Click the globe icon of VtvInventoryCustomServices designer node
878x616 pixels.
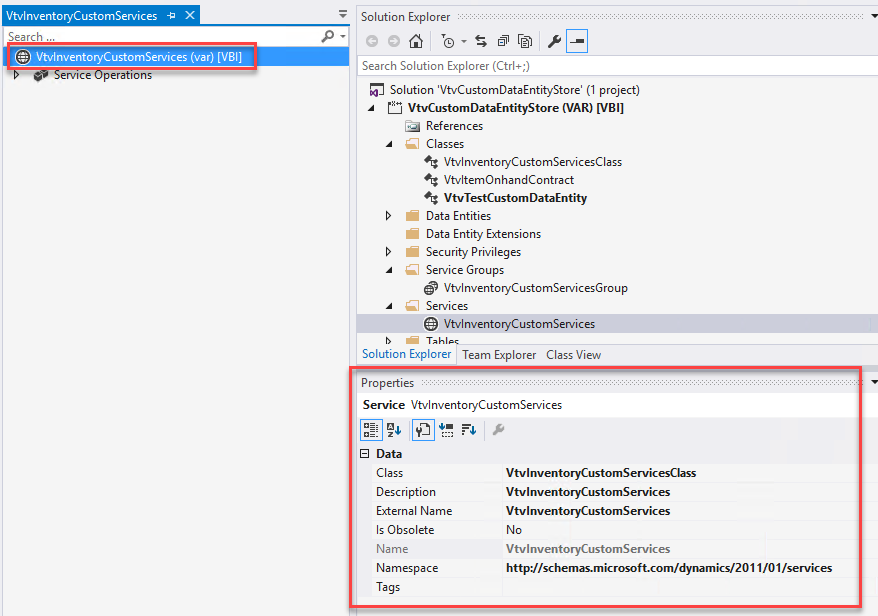tap(22, 57)
